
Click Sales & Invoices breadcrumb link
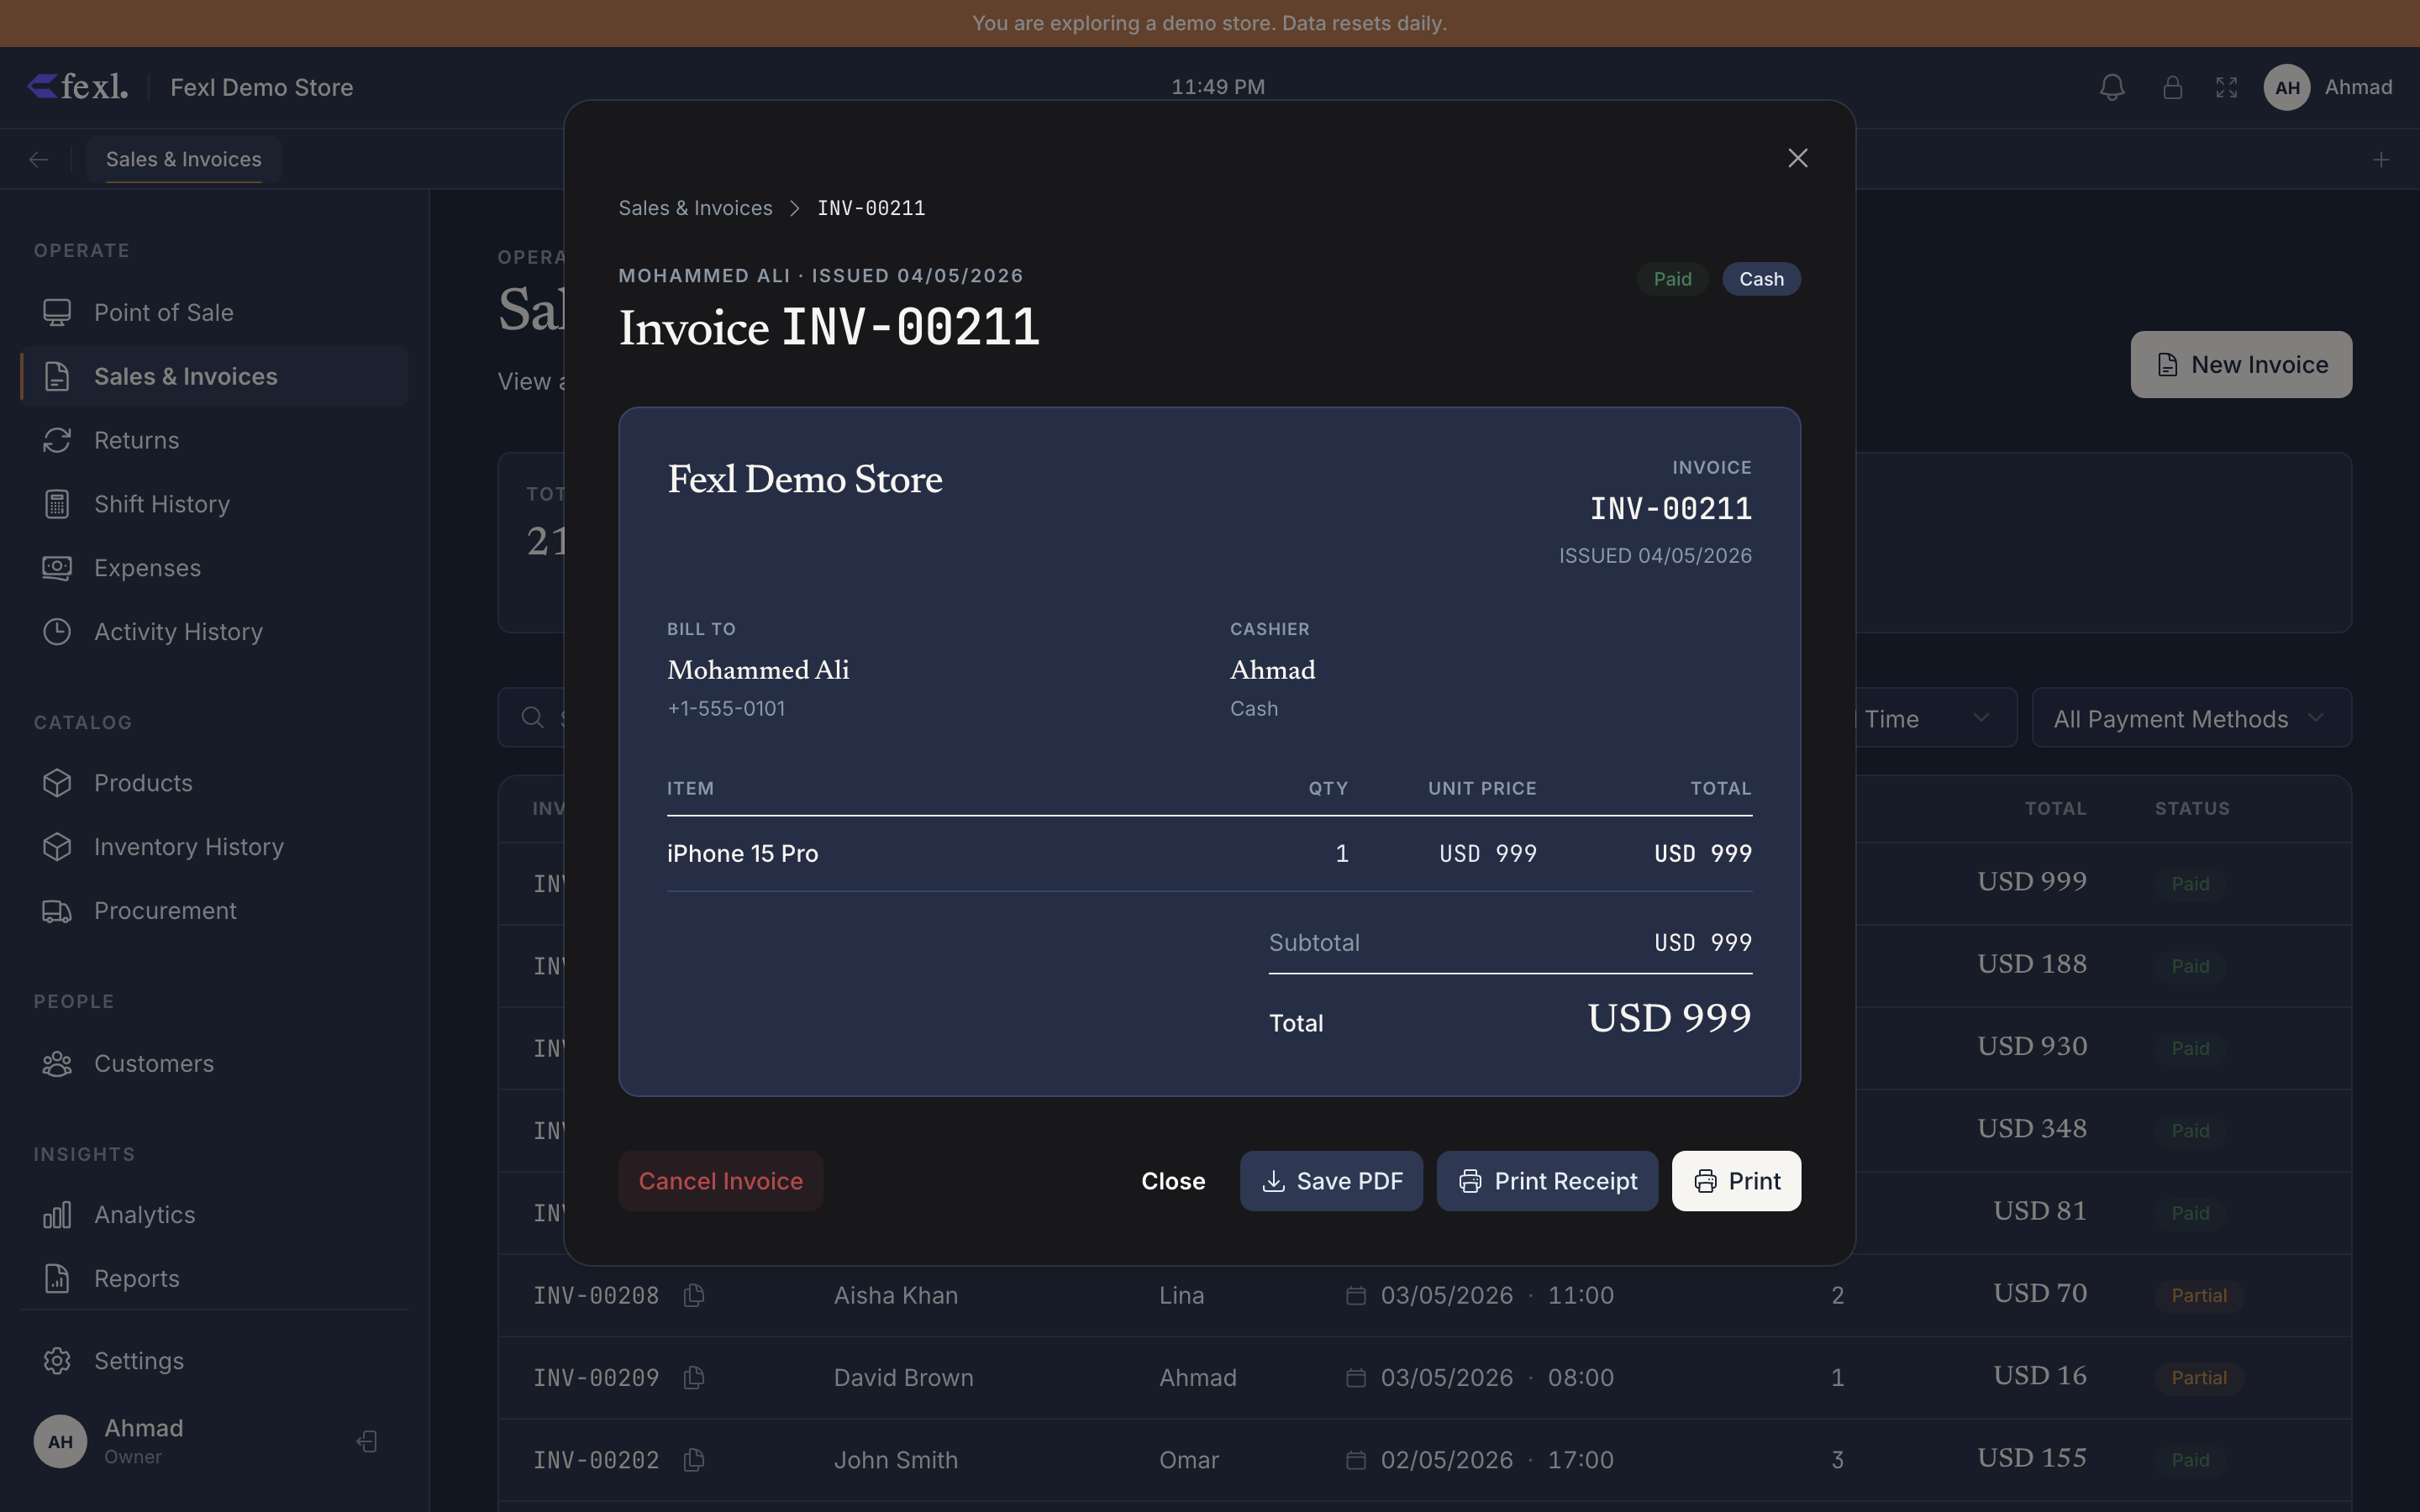695,208
